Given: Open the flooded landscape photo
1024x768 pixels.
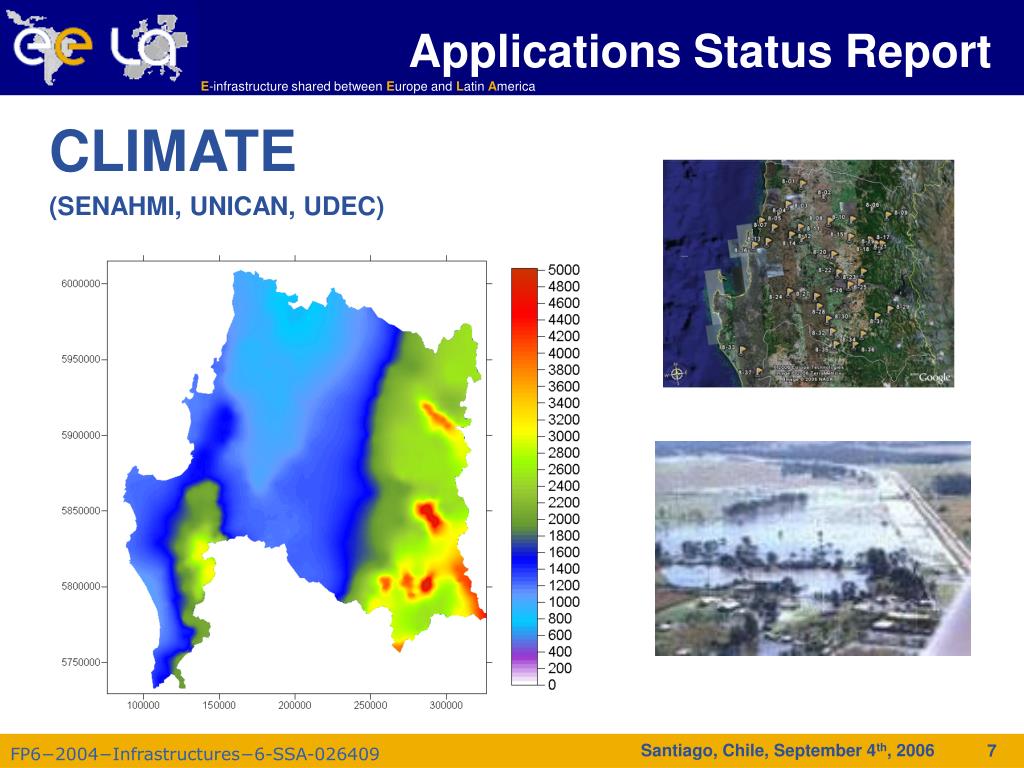Looking at the screenshot, I should tap(812, 549).
